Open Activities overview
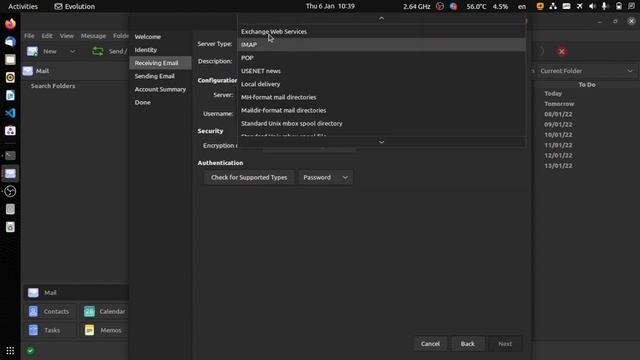This screenshot has width=640, height=360. pos(23,6)
